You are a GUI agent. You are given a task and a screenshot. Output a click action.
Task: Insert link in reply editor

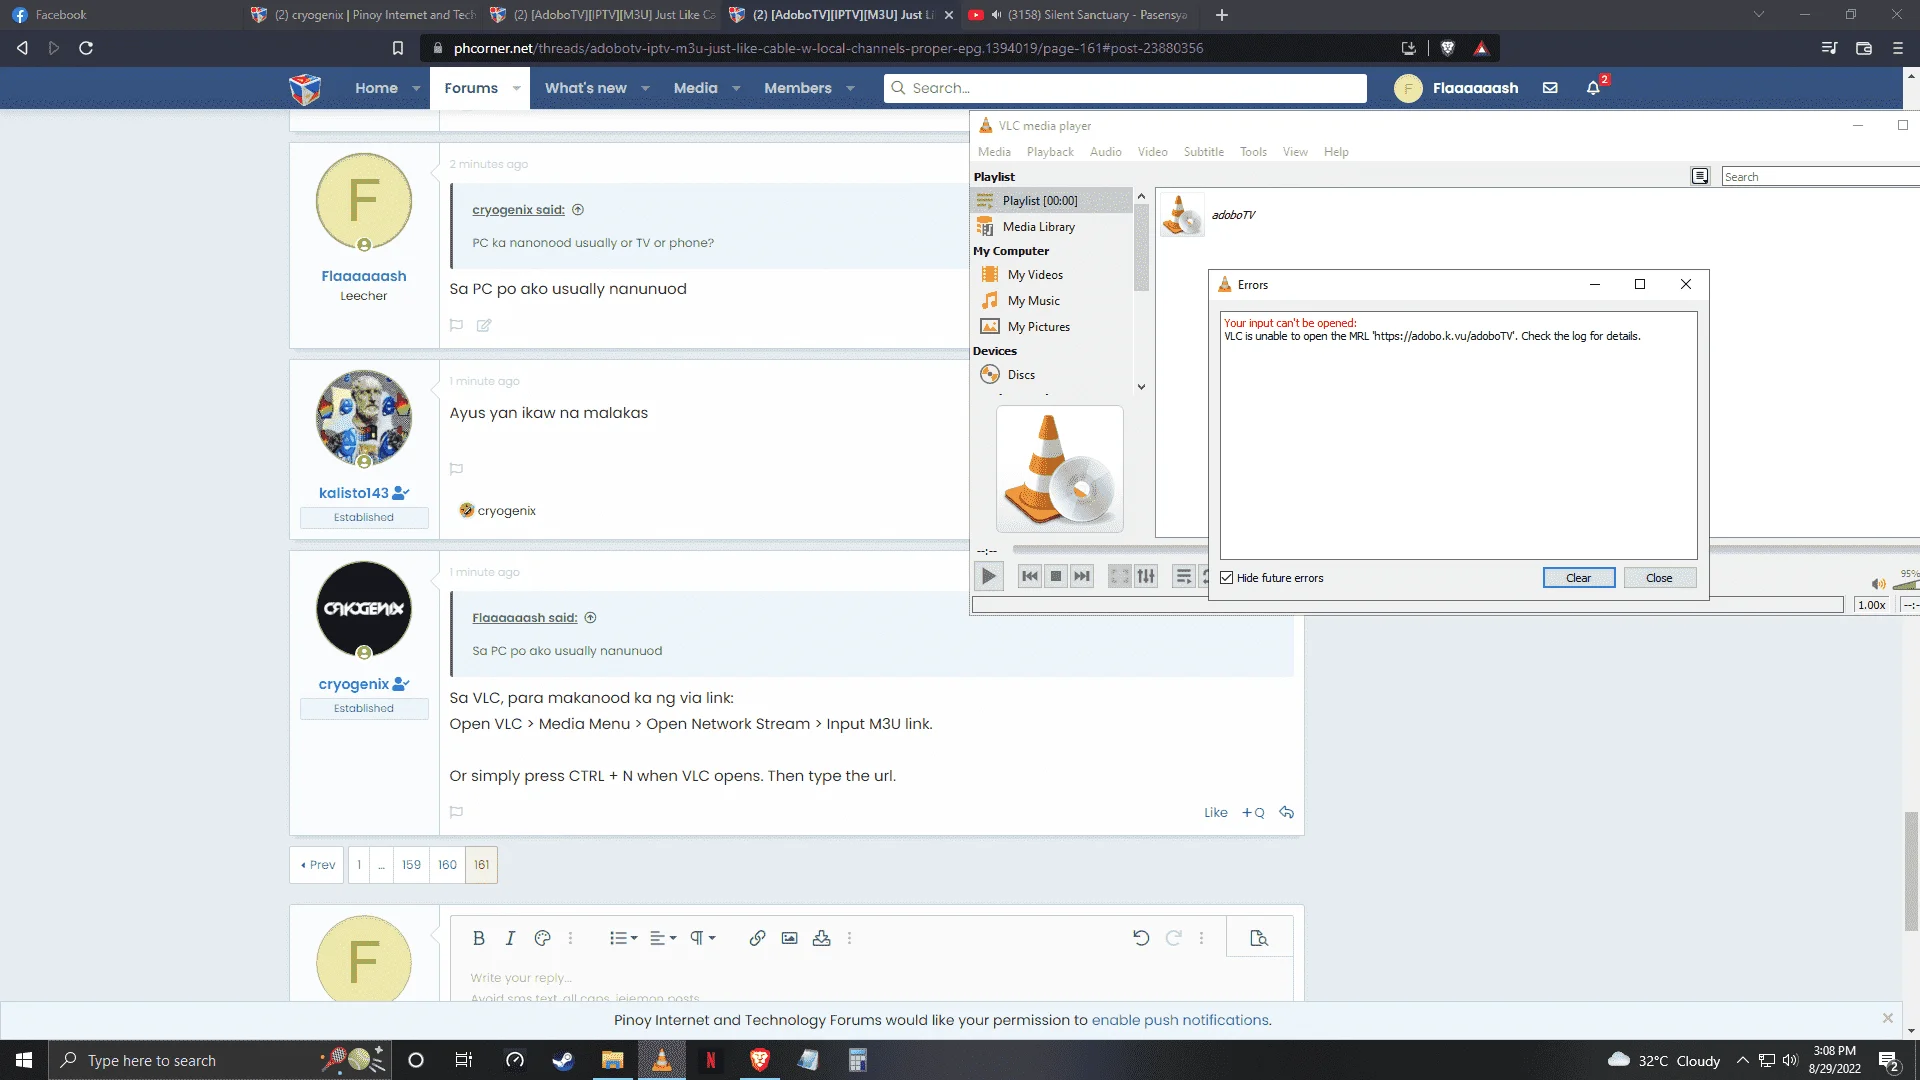757,938
